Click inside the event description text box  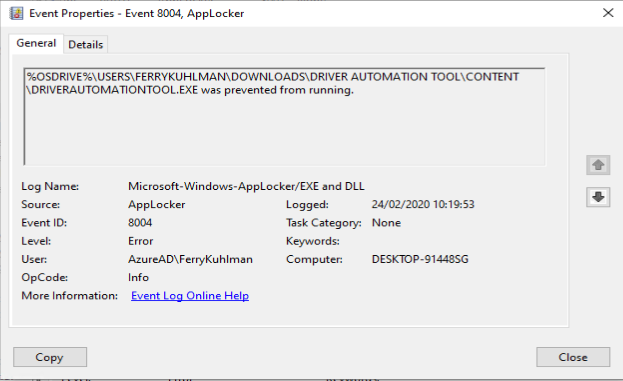pyautogui.click(x=284, y=116)
